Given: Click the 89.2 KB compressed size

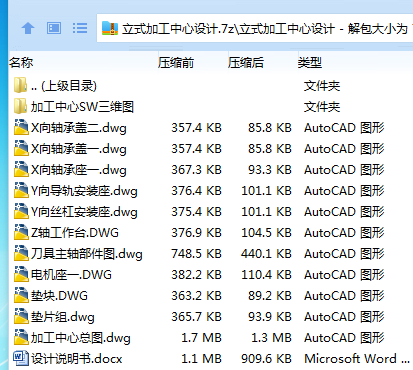Looking at the screenshot, I should click(x=270, y=296).
